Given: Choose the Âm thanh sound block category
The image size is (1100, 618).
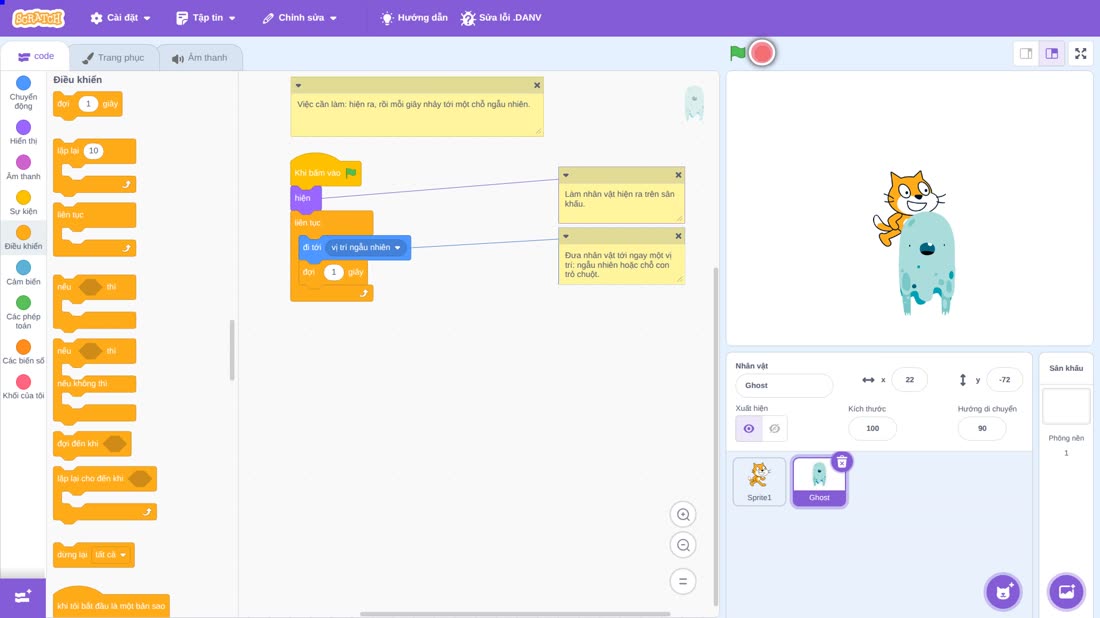Looking at the screenshot, I should (23, 168).
